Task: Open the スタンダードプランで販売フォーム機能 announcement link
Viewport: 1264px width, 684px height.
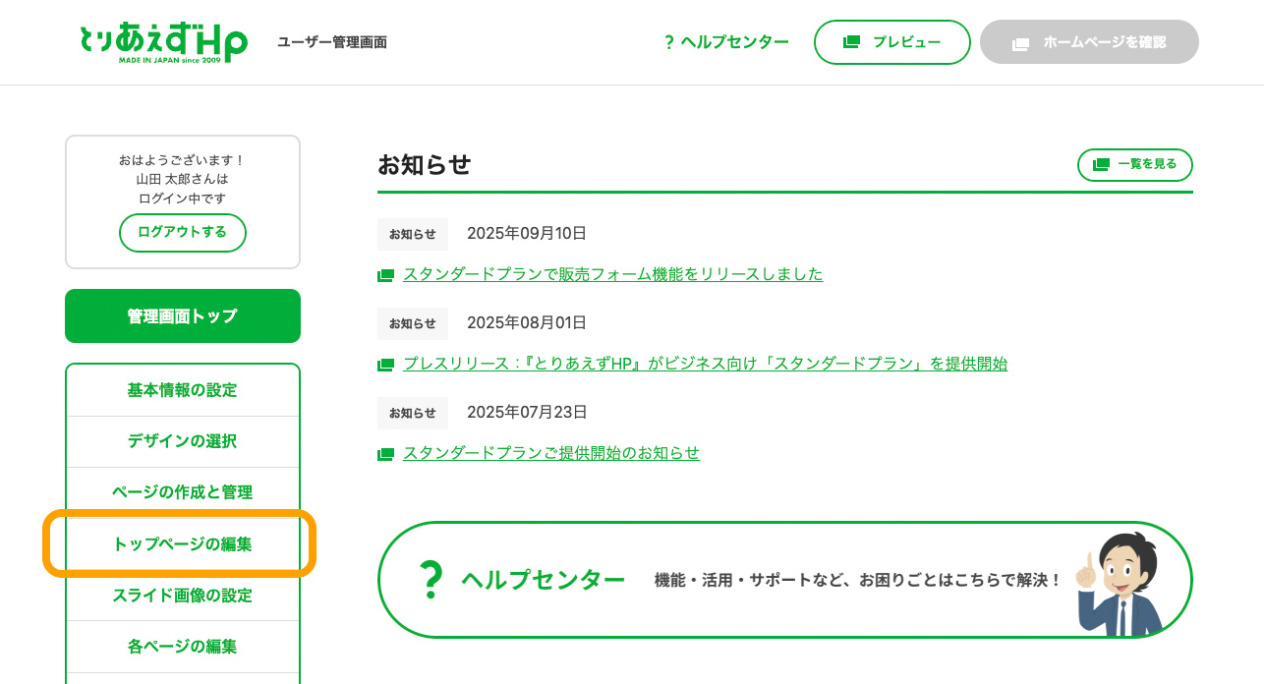Action: [612, 274]
